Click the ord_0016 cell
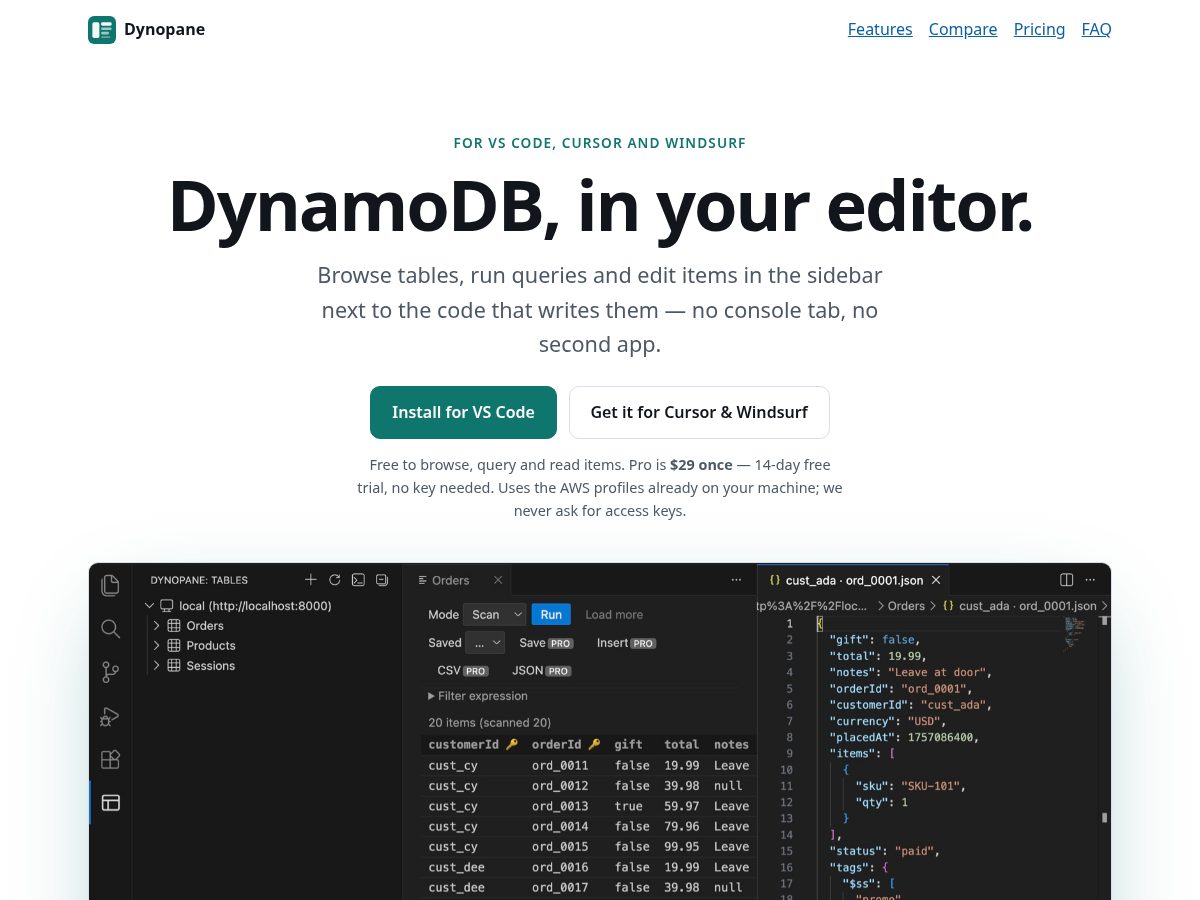 [x=560, y=867]
